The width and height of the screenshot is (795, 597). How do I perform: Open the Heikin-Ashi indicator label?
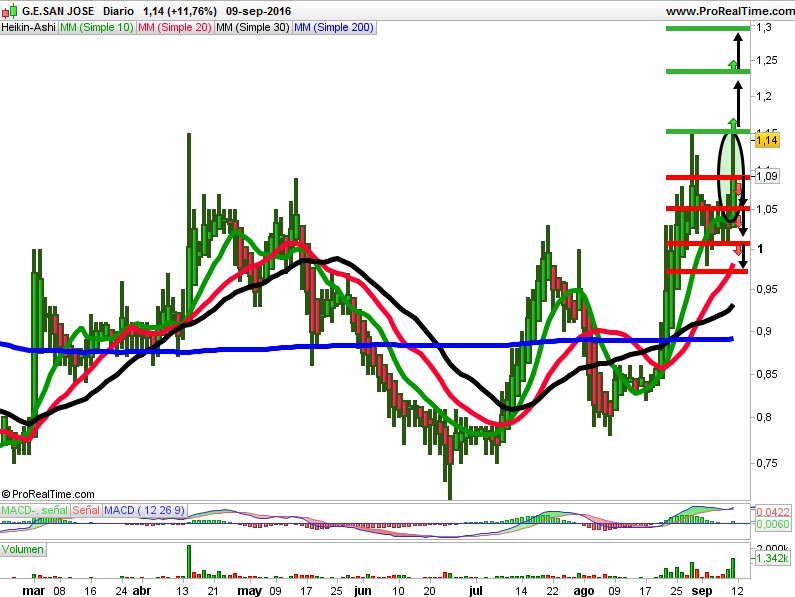tap(29, 27)
